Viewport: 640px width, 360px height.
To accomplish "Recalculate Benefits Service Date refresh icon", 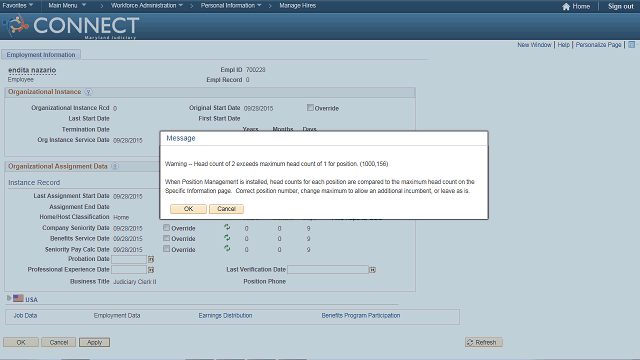I will pos(227,238).
